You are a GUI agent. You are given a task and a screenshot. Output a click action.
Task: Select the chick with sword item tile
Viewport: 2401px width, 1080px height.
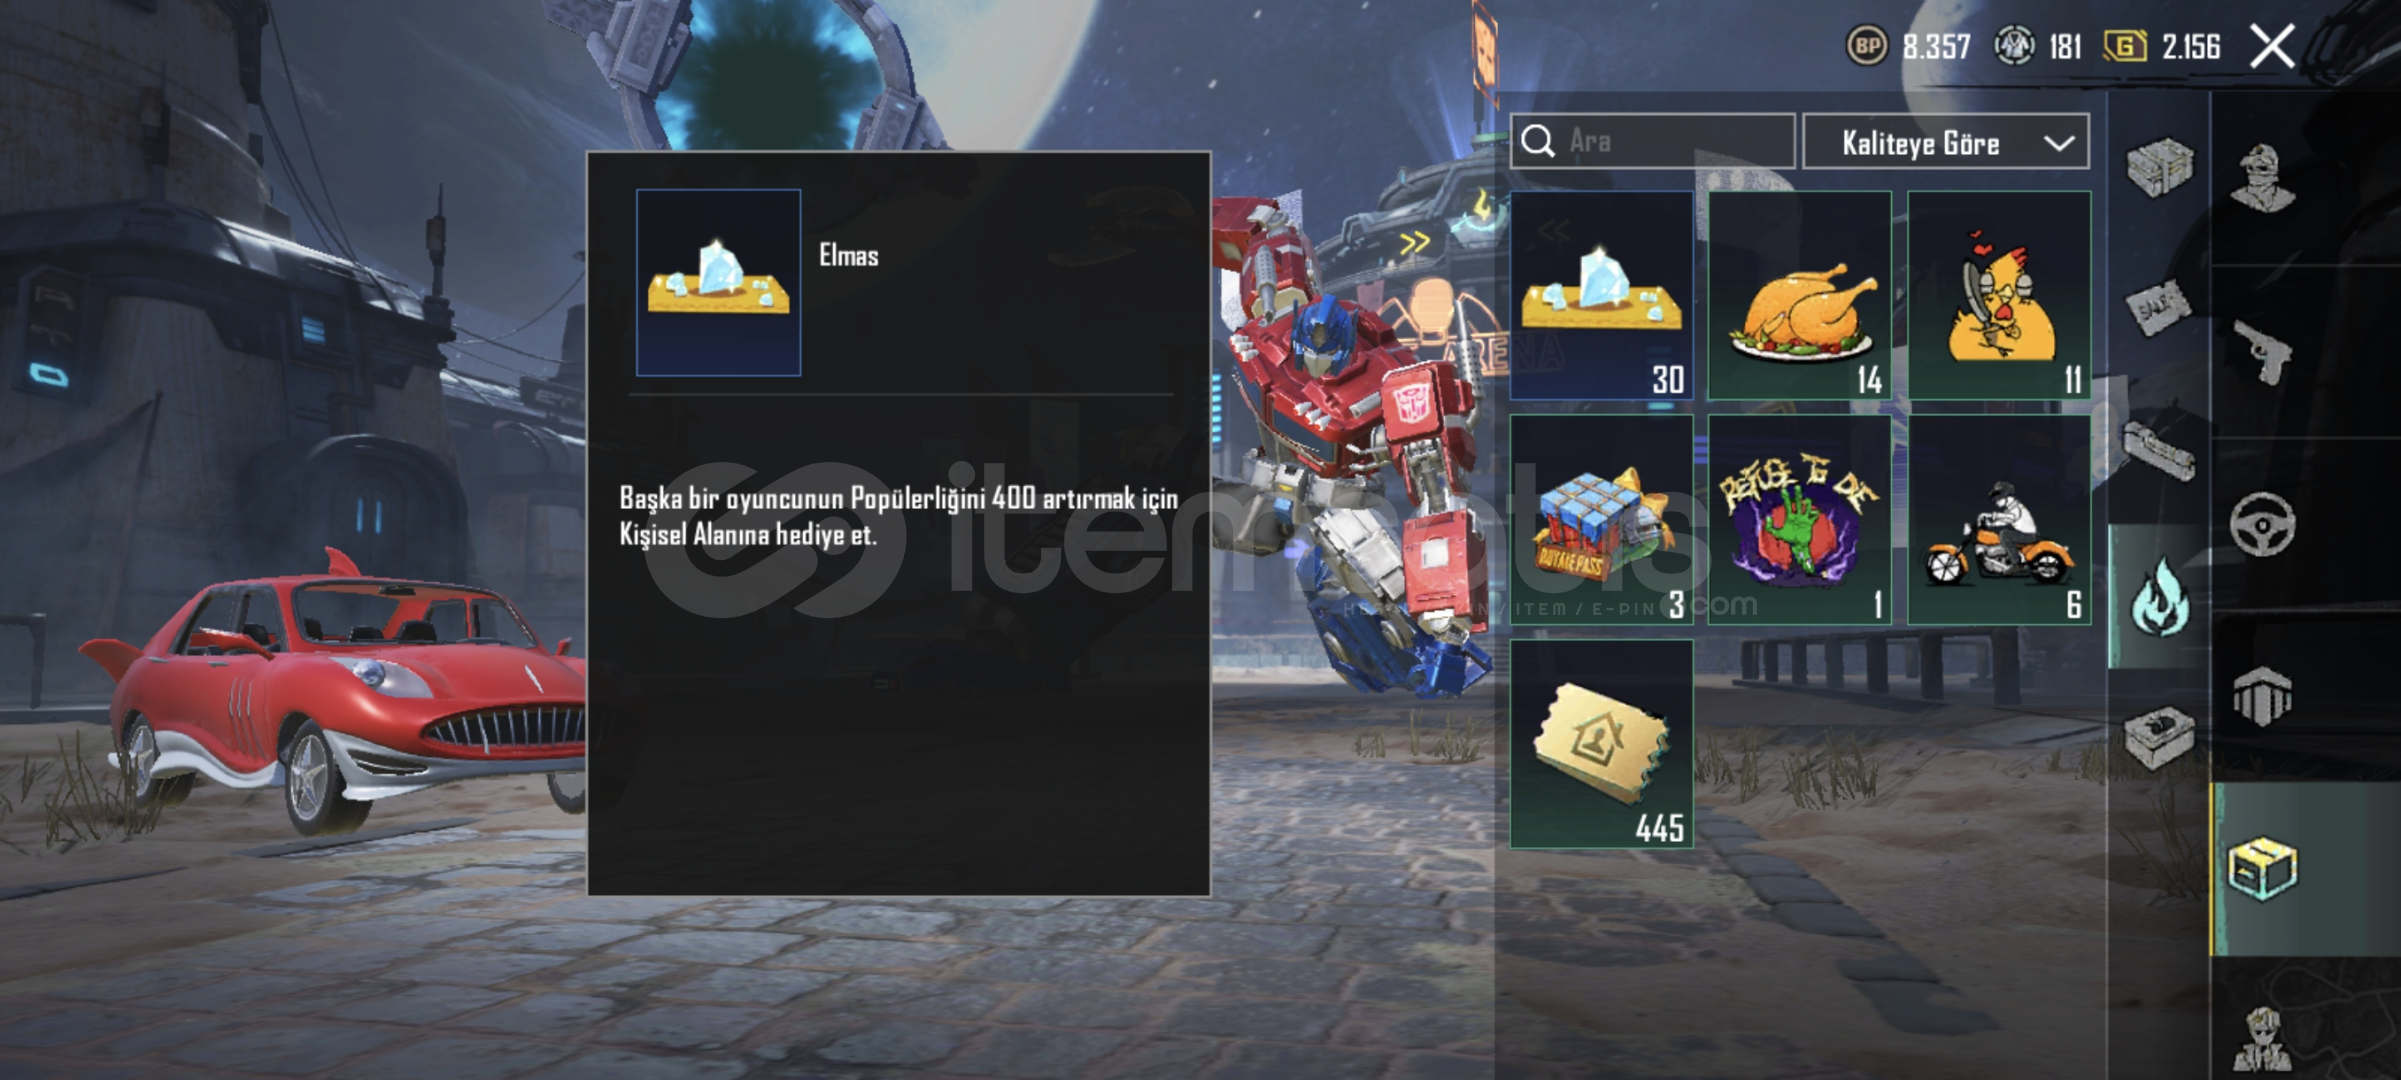pos(1999,296)
